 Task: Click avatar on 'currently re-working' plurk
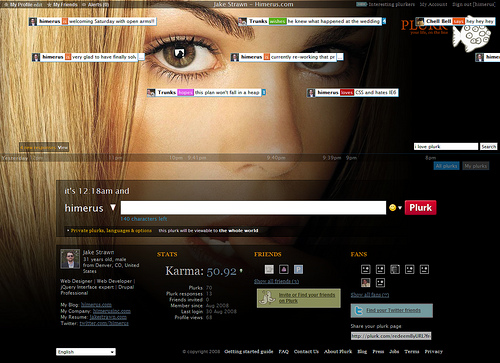coord(235,57)
